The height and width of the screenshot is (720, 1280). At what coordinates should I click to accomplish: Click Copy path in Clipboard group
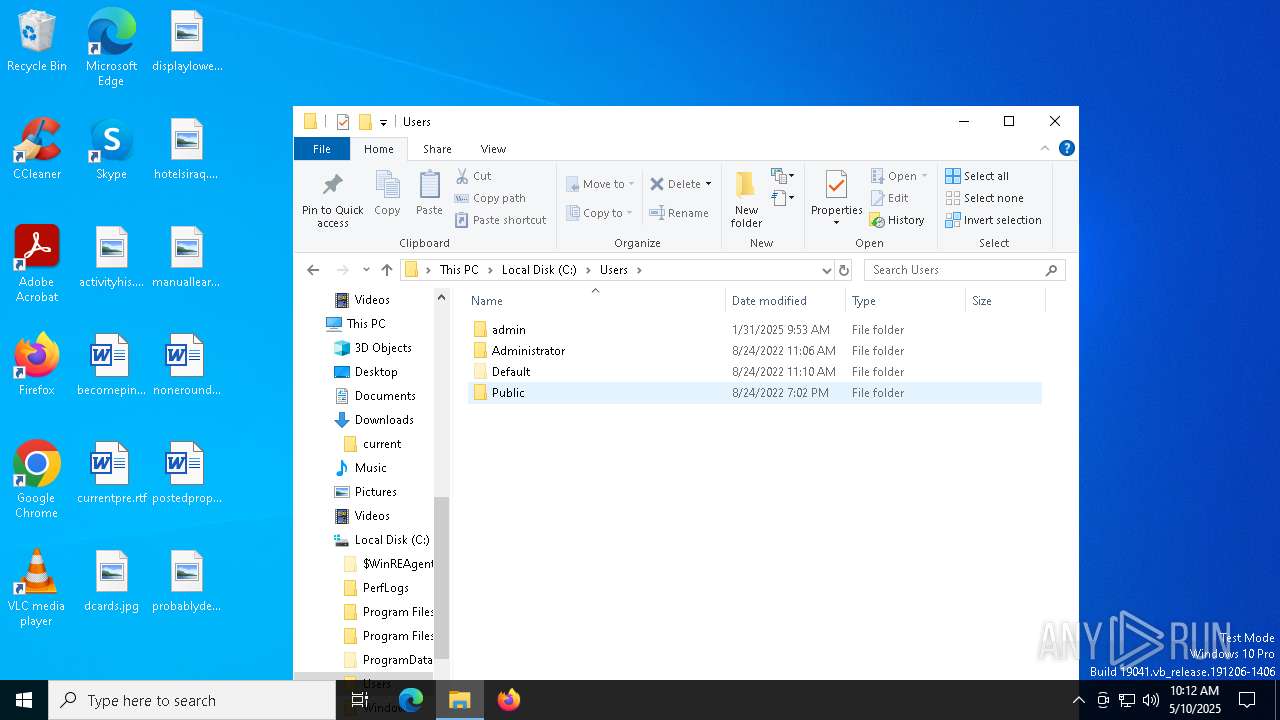tap(490, 198)
